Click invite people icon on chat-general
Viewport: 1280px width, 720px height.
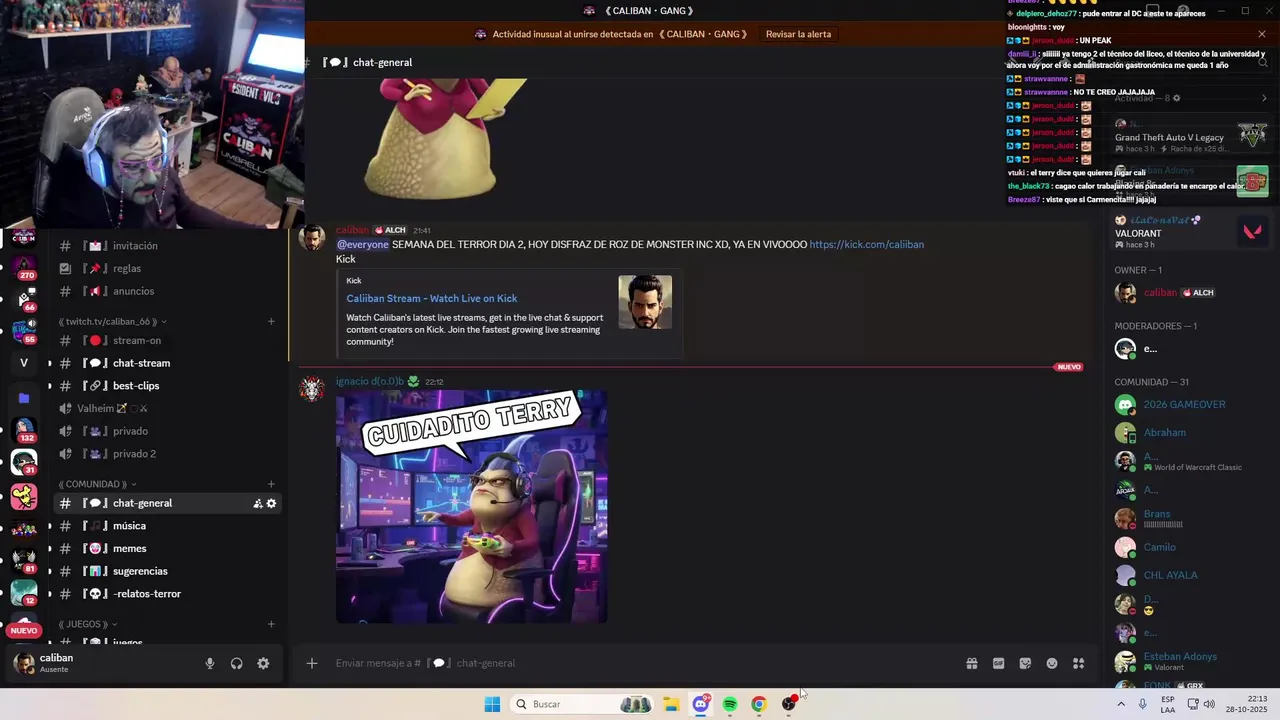click(x=258, y=503)
